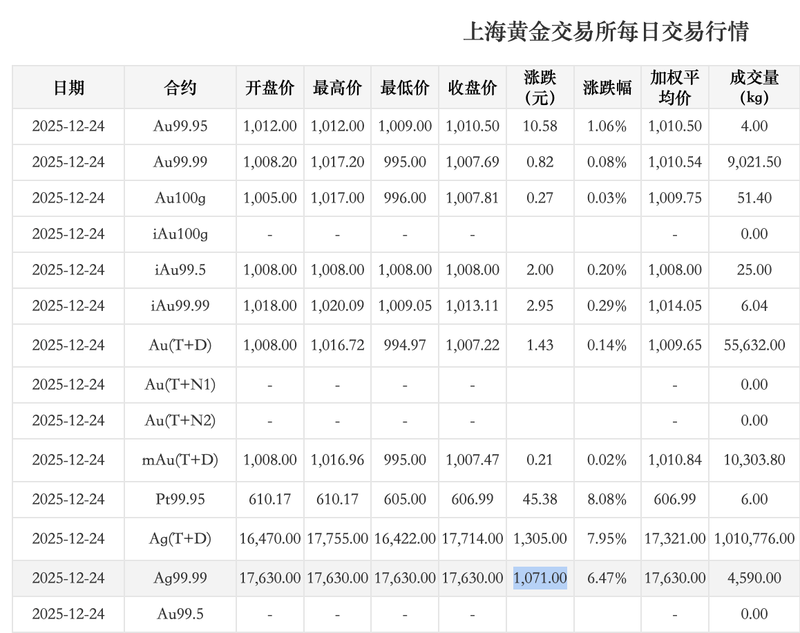Click the 开盘价 column header
800x633 pixels.
268,87
